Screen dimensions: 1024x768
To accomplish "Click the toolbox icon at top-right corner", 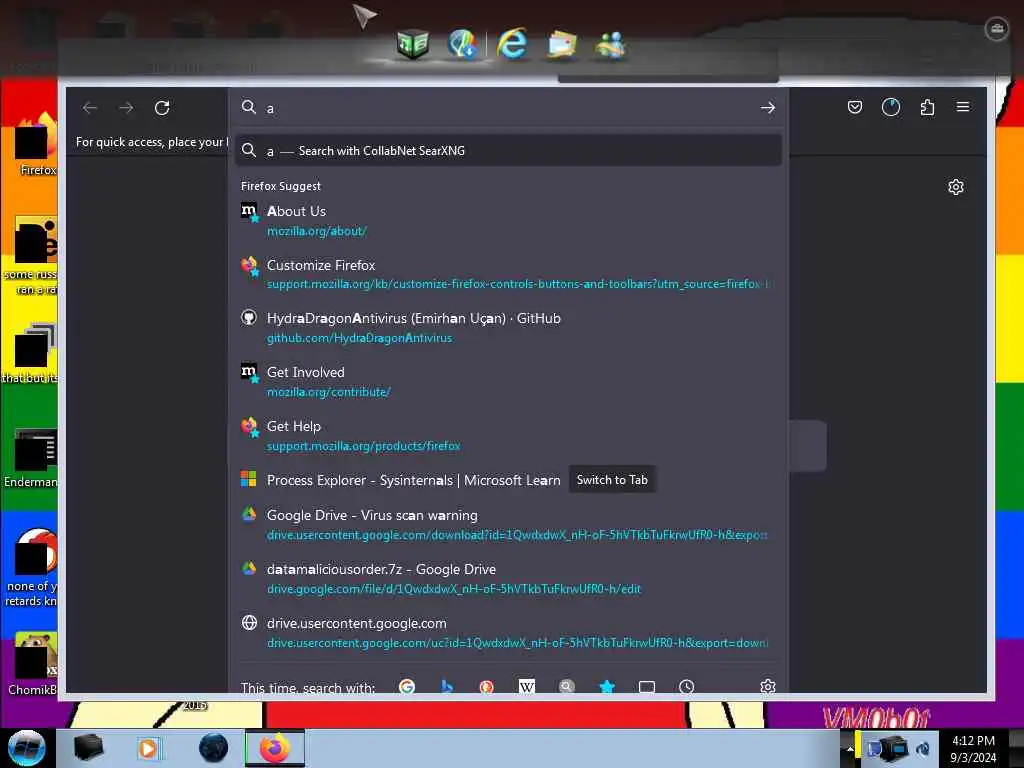I will pos(996,28).
